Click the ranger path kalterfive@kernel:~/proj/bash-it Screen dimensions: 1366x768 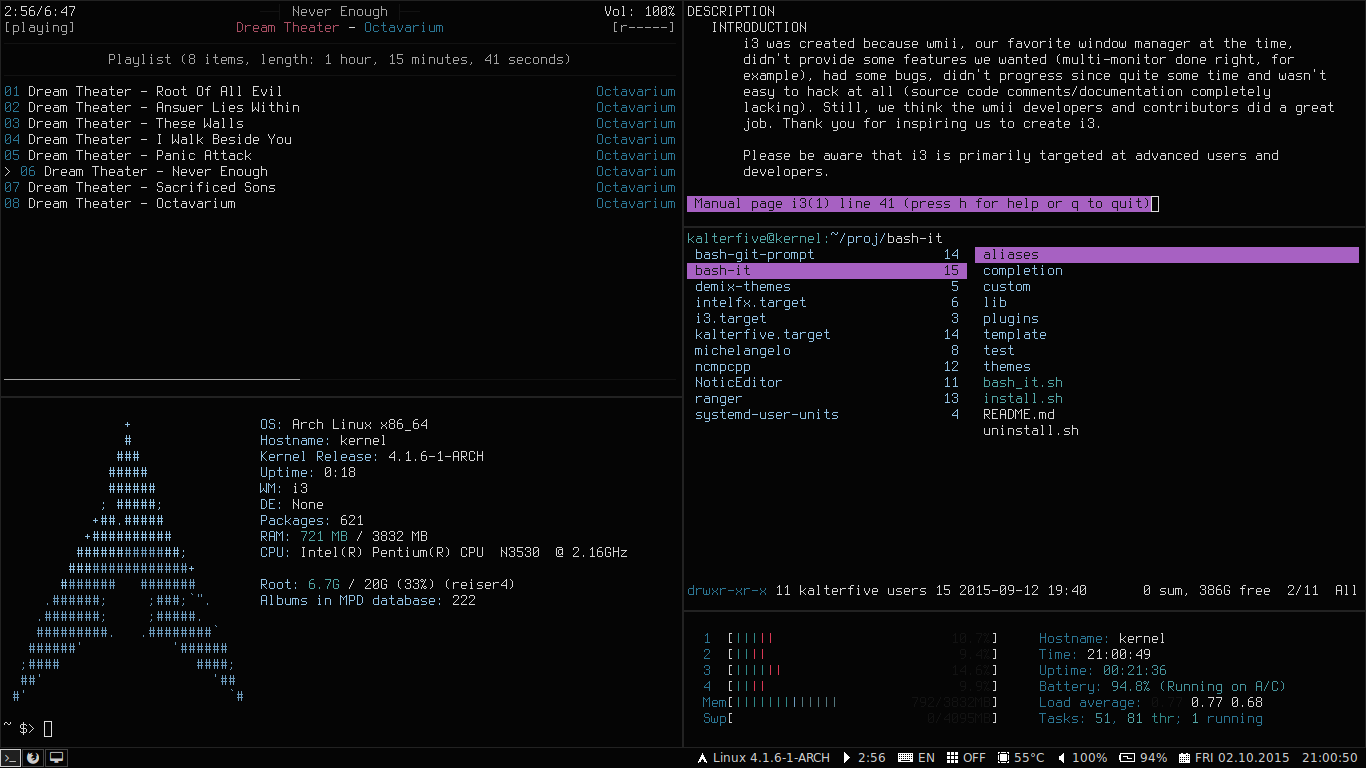(x=815, y=239)
